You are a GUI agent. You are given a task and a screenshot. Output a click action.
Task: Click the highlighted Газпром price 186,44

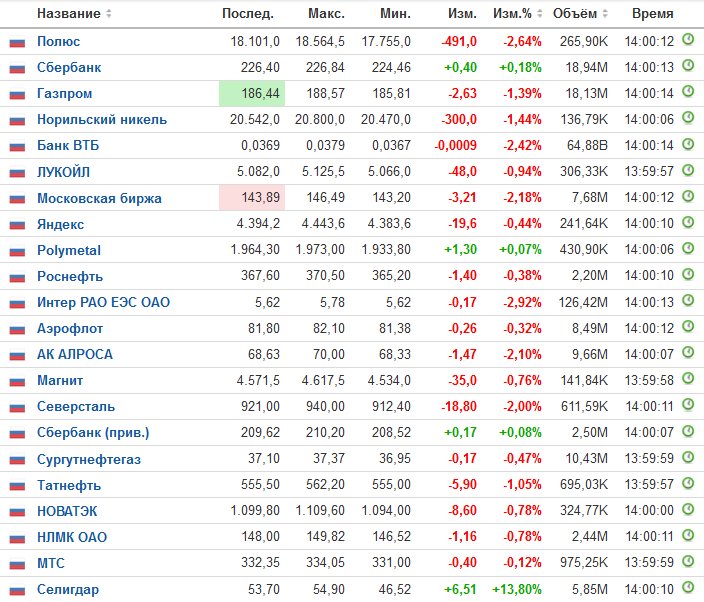click(x=252, y=93)
